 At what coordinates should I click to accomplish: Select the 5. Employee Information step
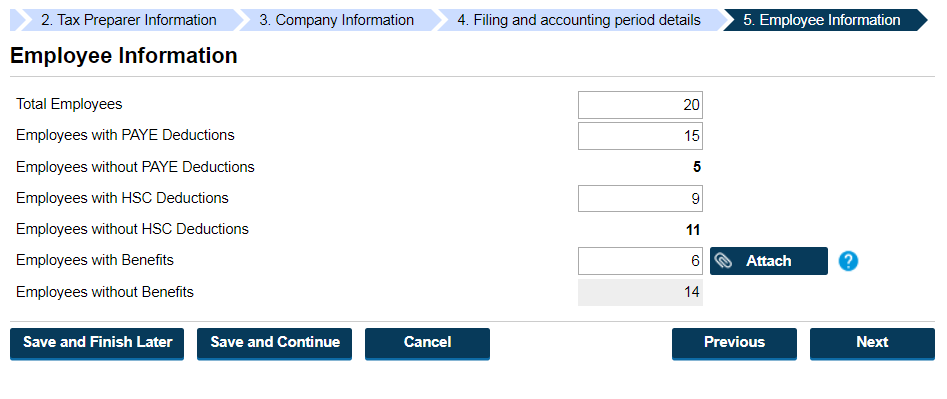coord(821,20)
